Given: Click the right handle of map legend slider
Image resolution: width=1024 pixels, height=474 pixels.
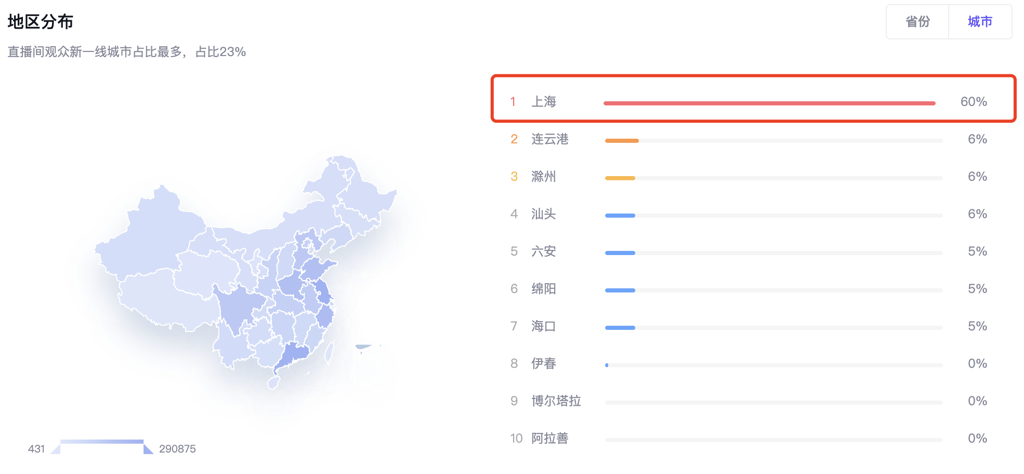Looking at the screenshot, I should tap(148, 449).
